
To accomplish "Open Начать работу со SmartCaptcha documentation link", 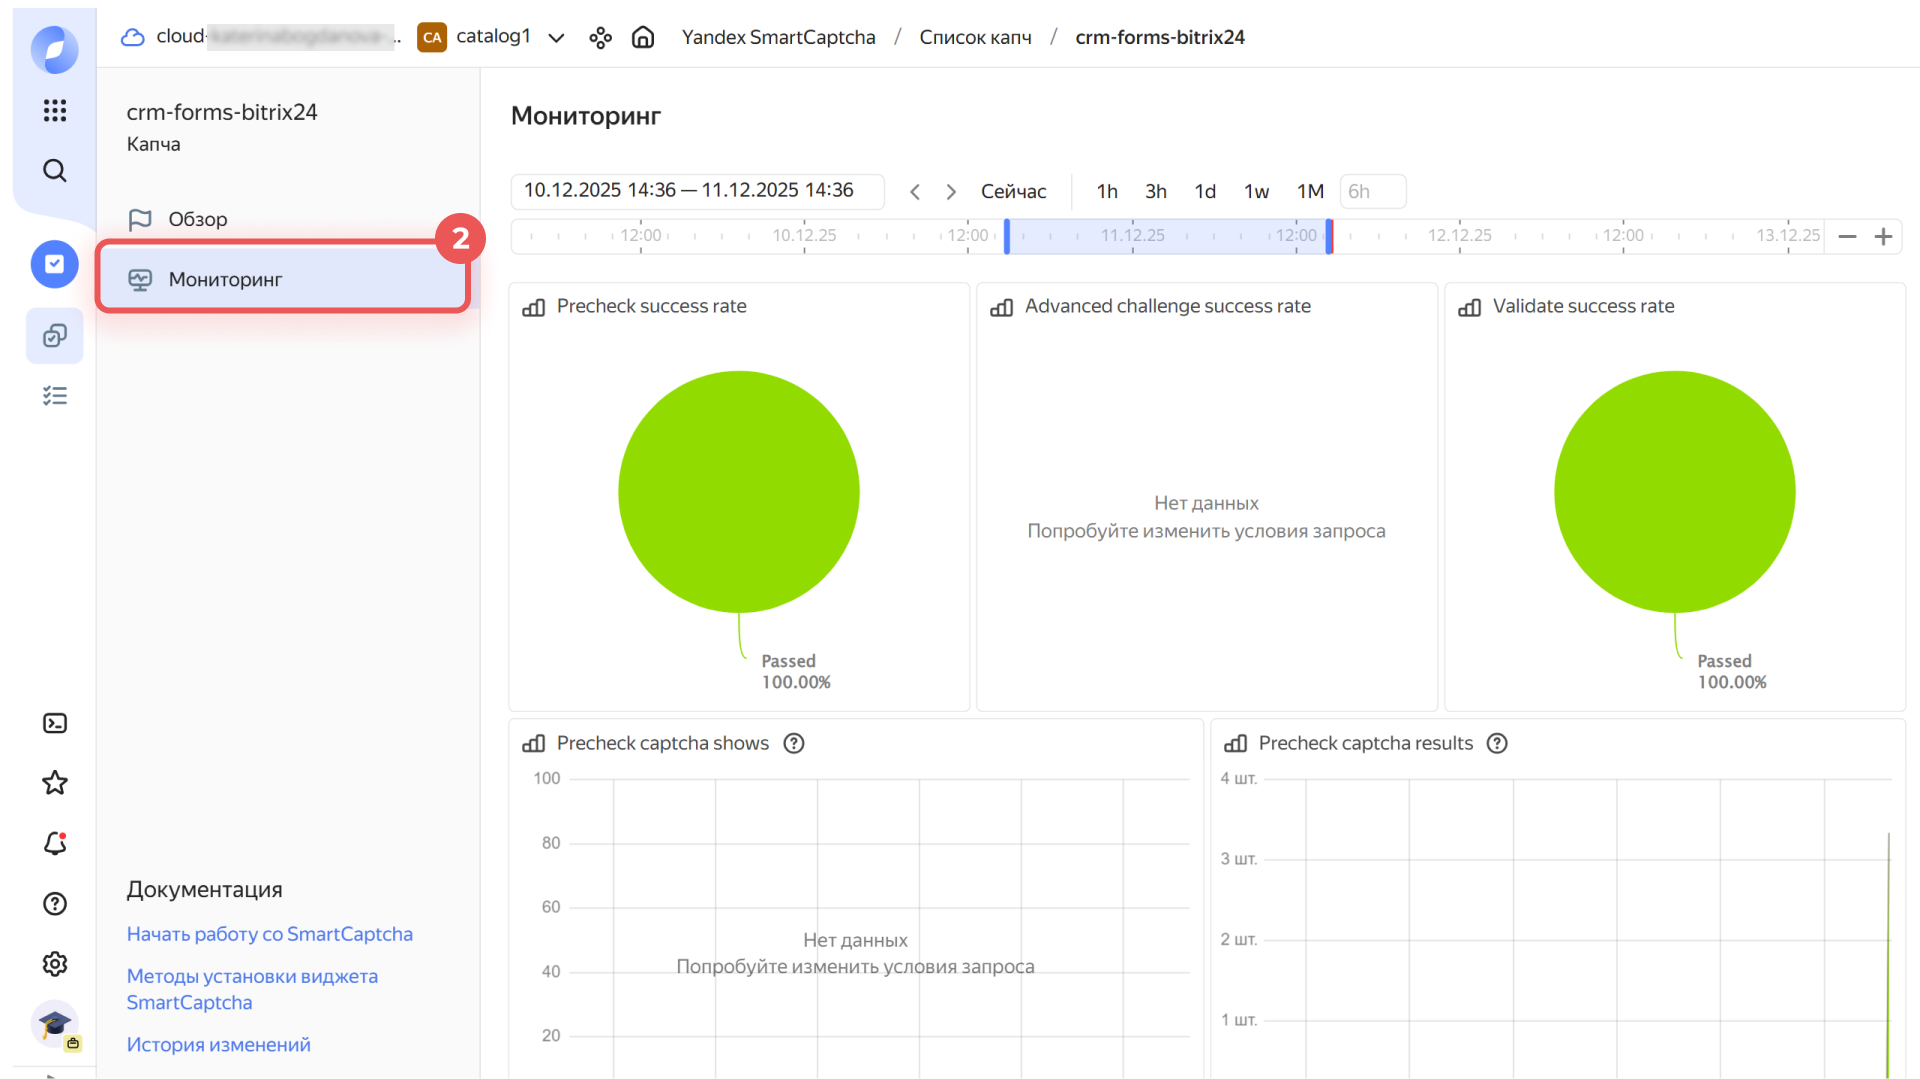I will [x=269, y=934].
